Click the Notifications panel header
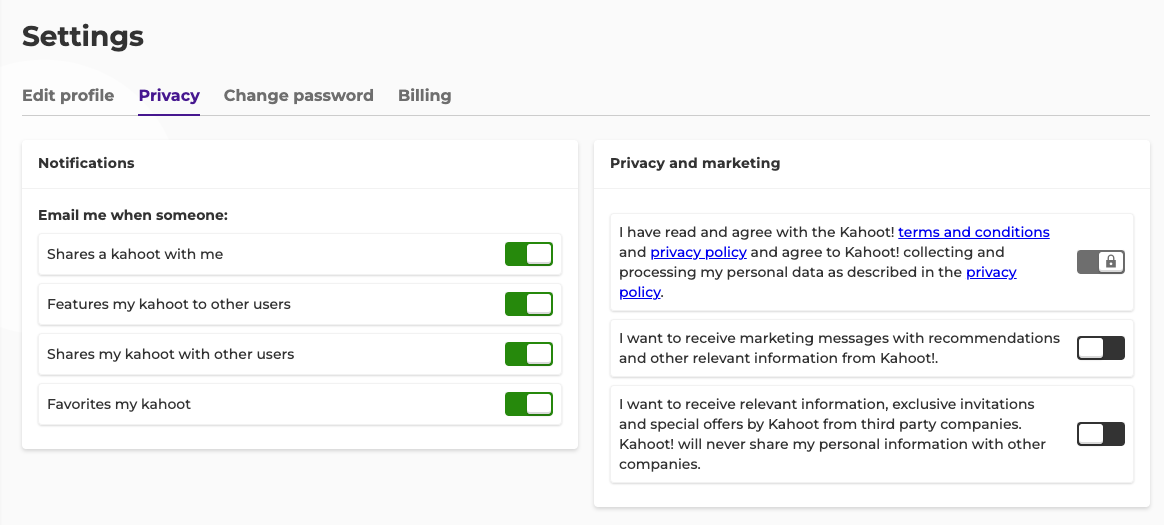Image resolution: width=1164 pixels, height=525 pixels. 86,163
